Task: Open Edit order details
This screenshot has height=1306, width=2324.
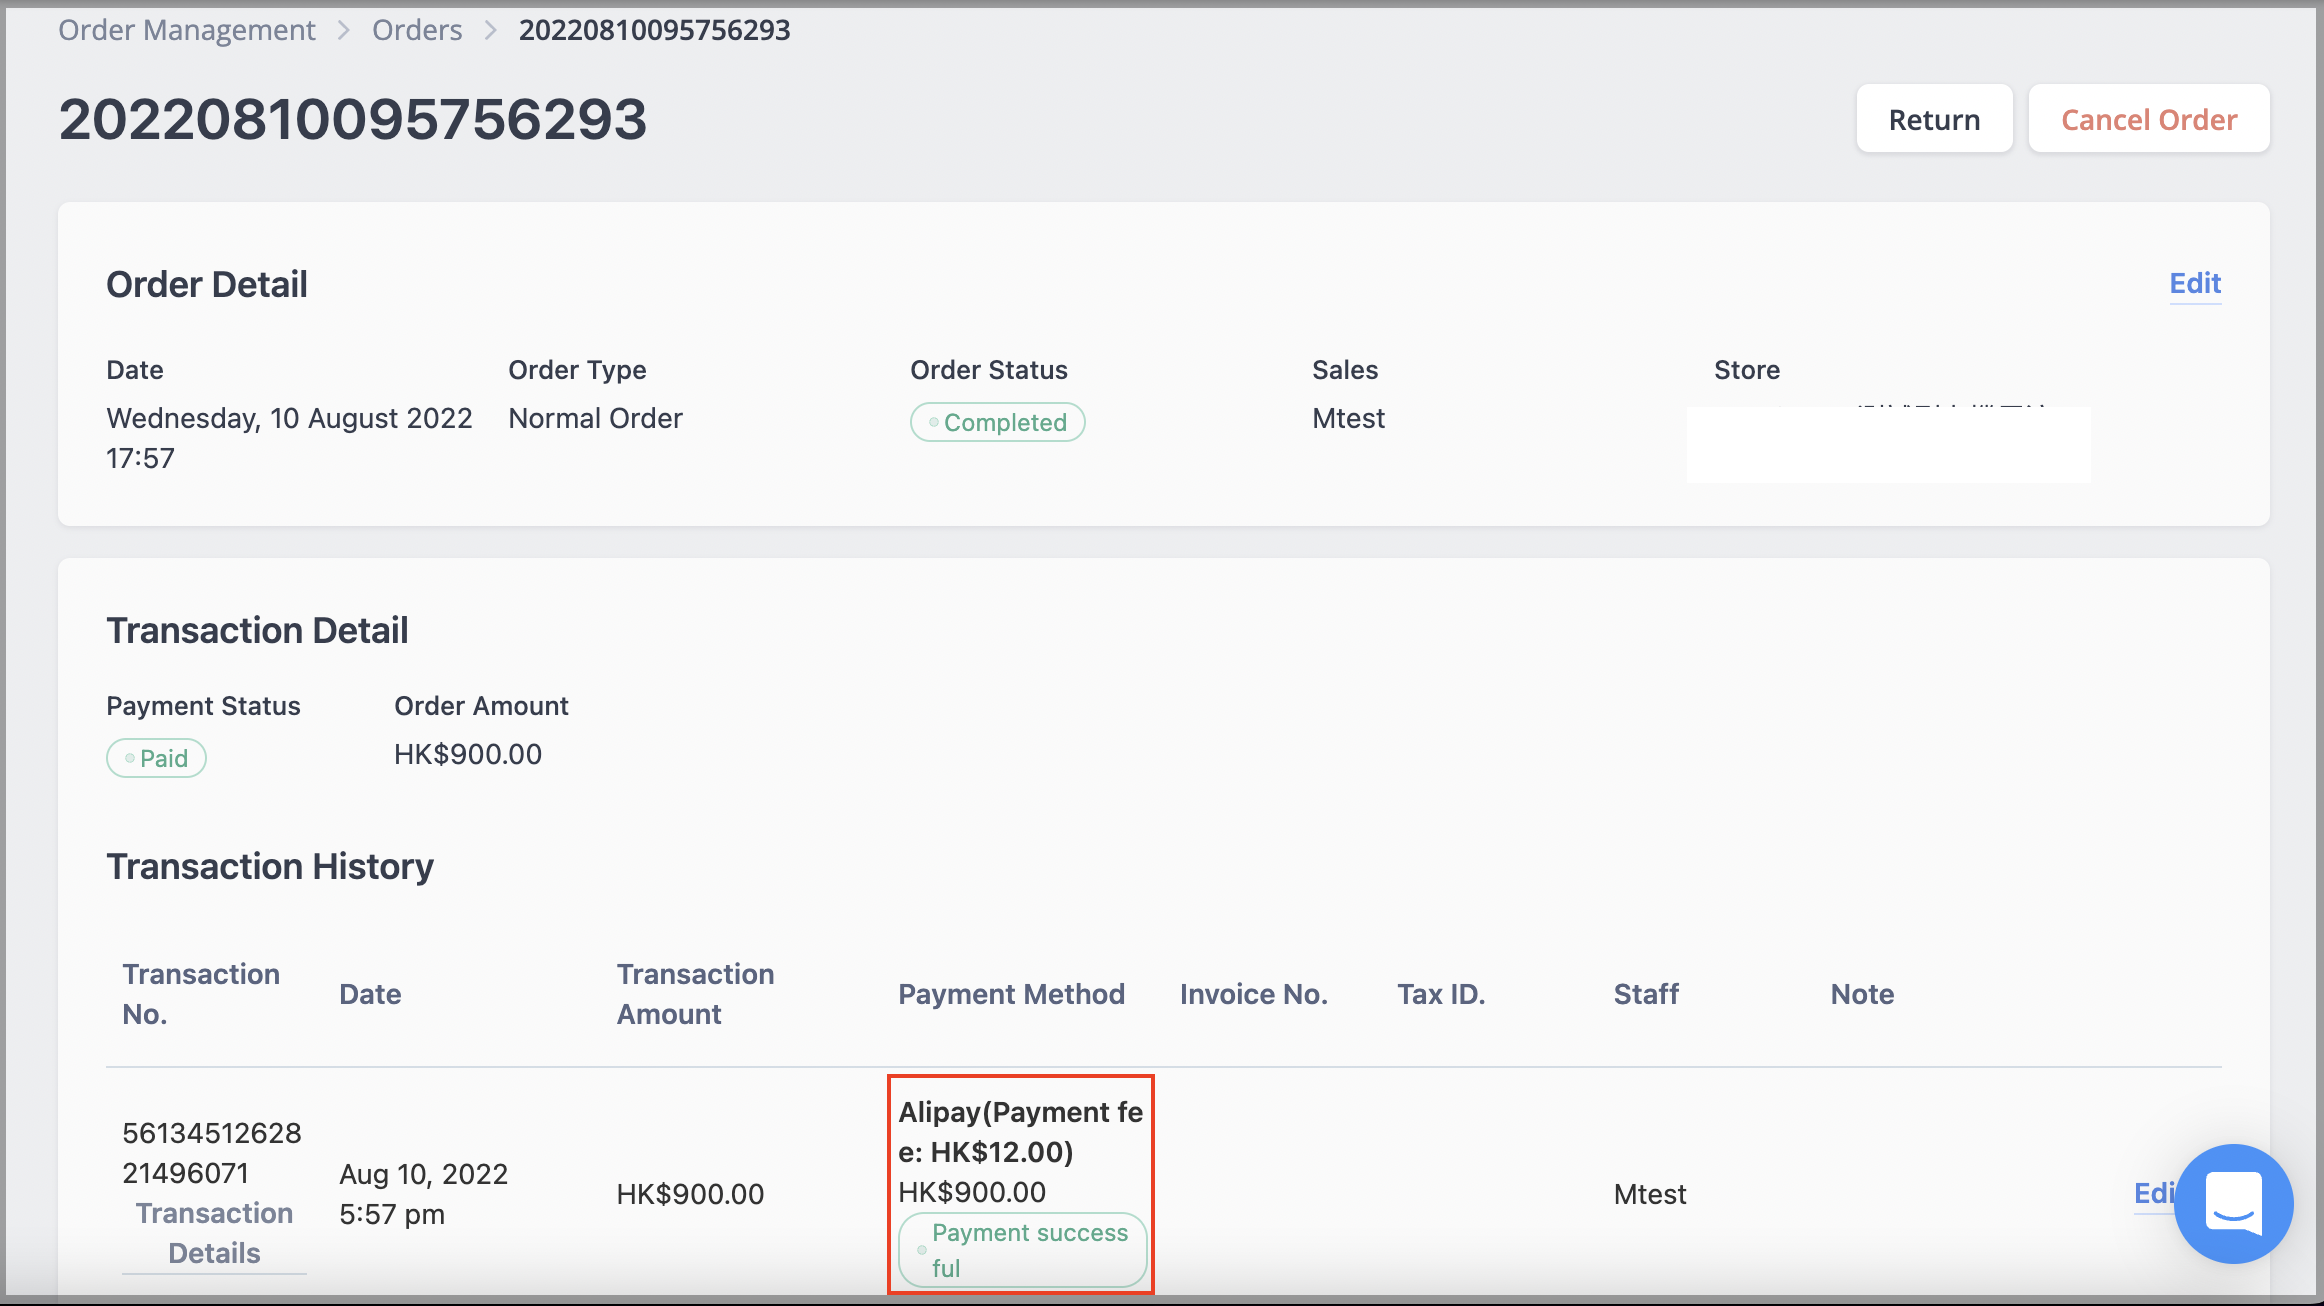Action: [2196, 283]
